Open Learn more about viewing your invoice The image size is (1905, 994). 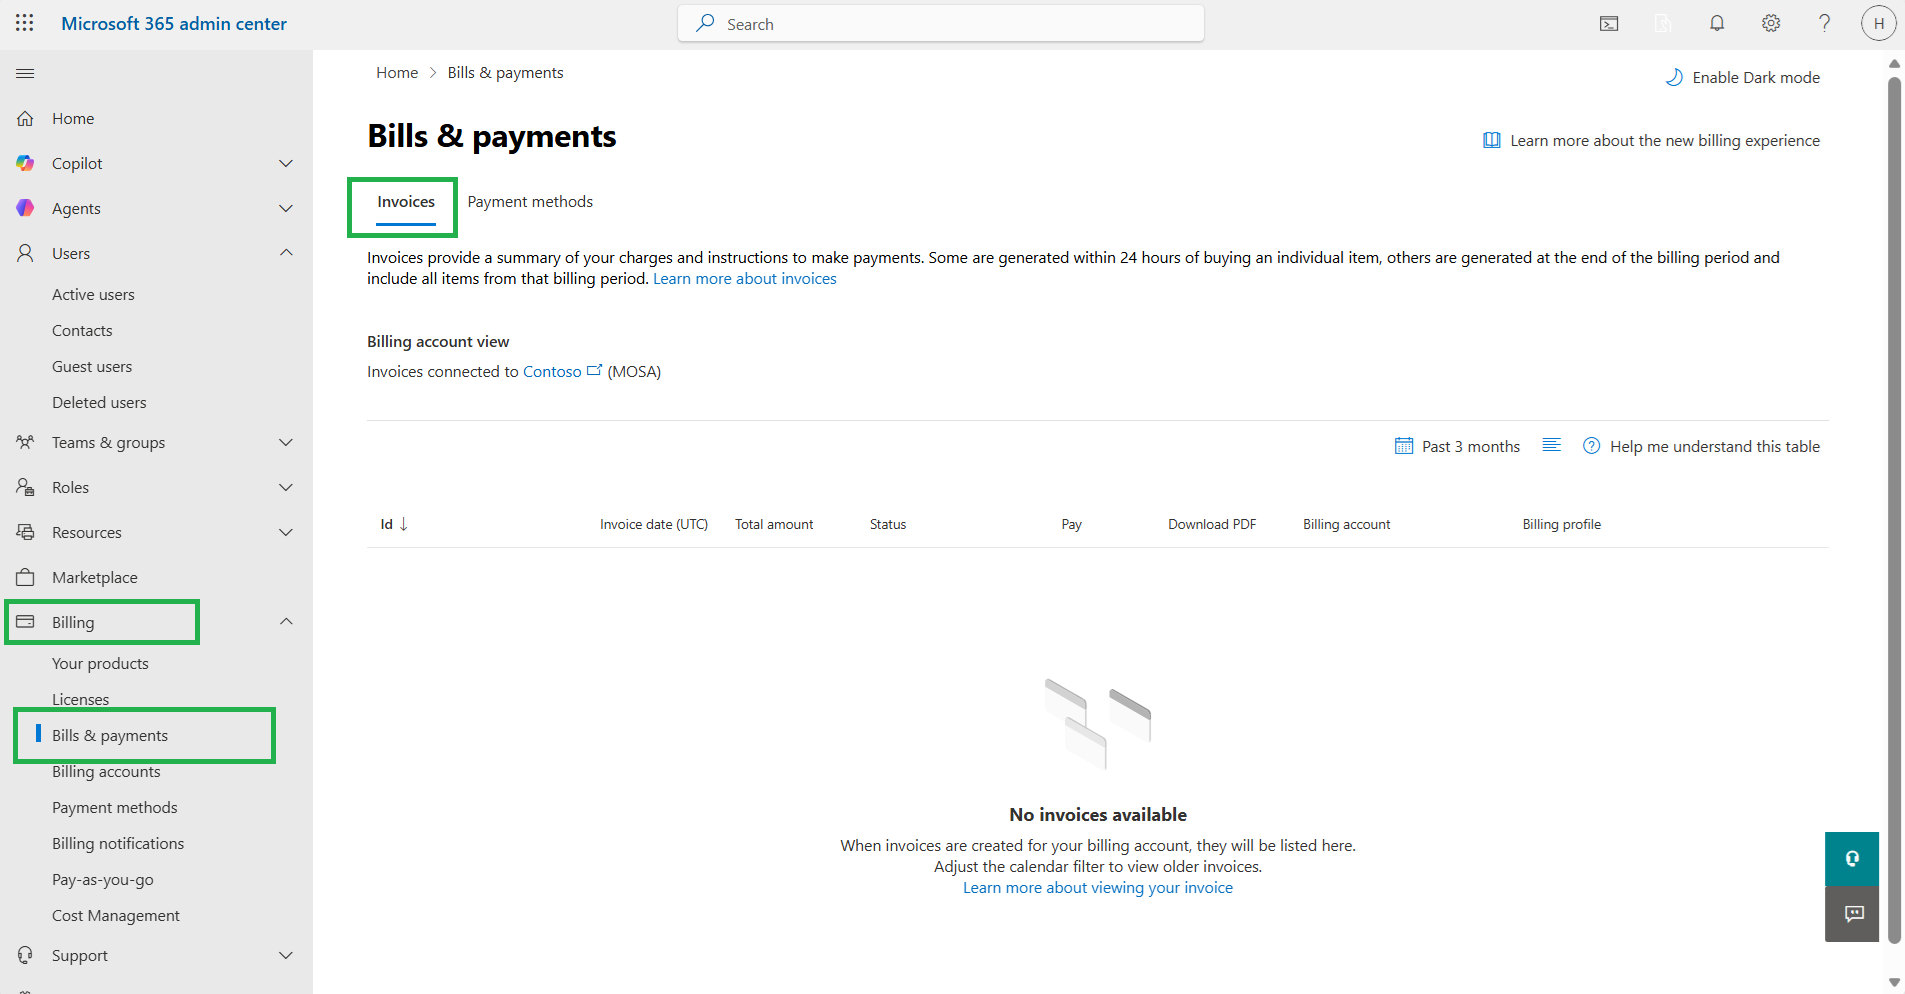click(x=1098, y=887)
